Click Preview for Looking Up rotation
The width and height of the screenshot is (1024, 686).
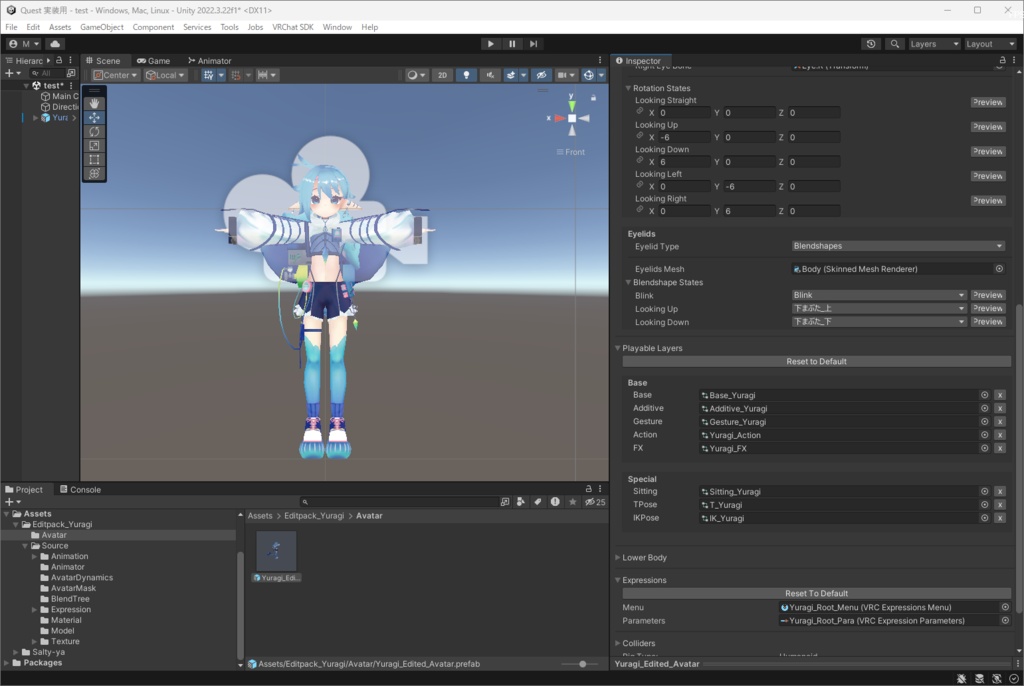(x=987, y=127)
